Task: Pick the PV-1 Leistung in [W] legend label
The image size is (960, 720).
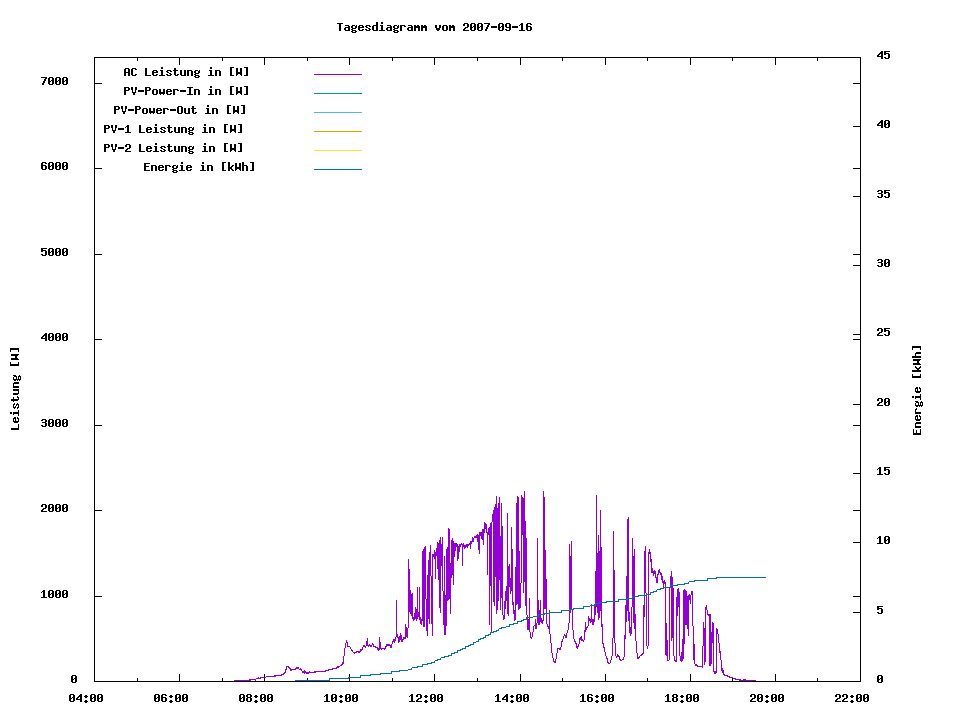Action: [173, 129]
